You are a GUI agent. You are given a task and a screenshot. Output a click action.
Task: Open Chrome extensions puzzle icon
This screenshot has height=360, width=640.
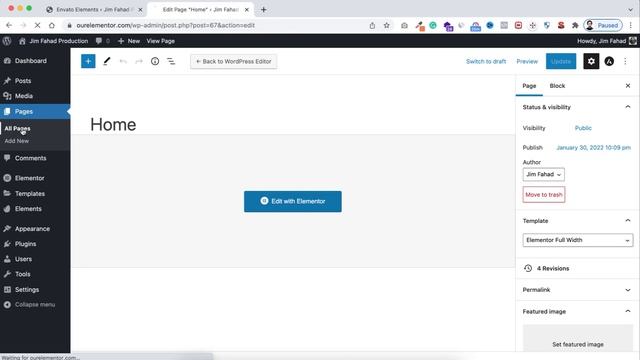pyautogui.click(x=575, y=25)
